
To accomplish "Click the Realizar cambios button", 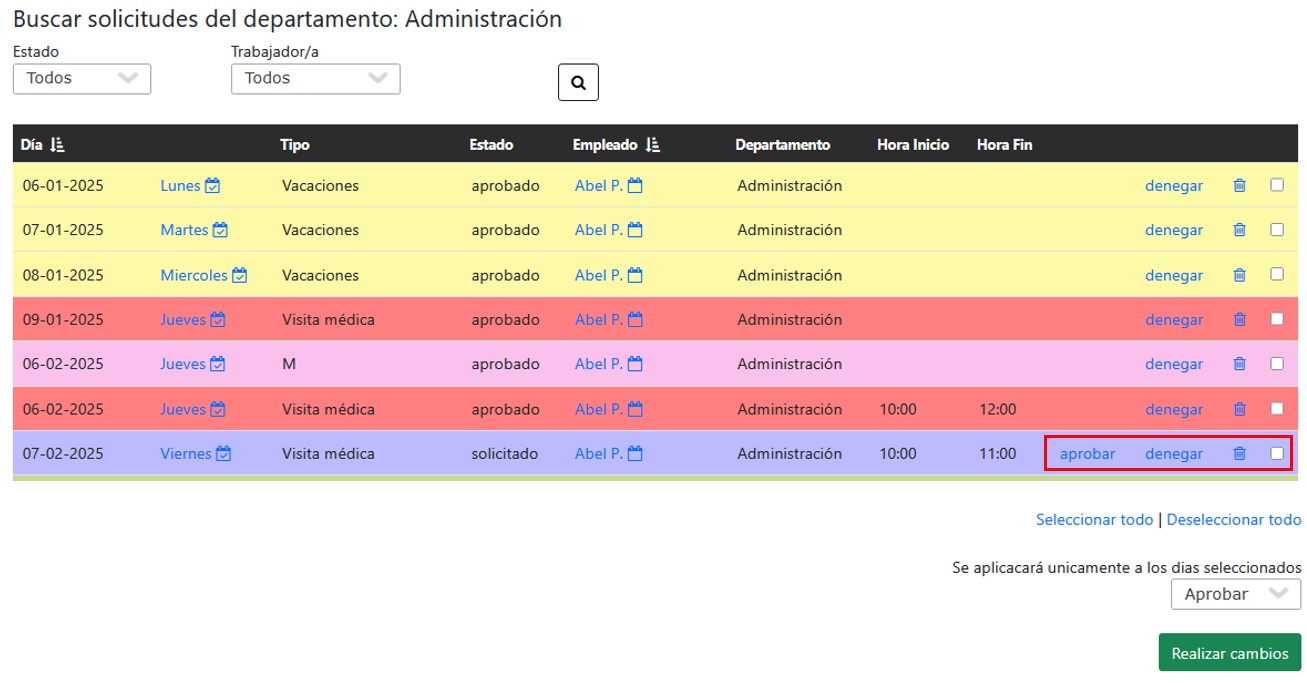I will click(1230, 653).
